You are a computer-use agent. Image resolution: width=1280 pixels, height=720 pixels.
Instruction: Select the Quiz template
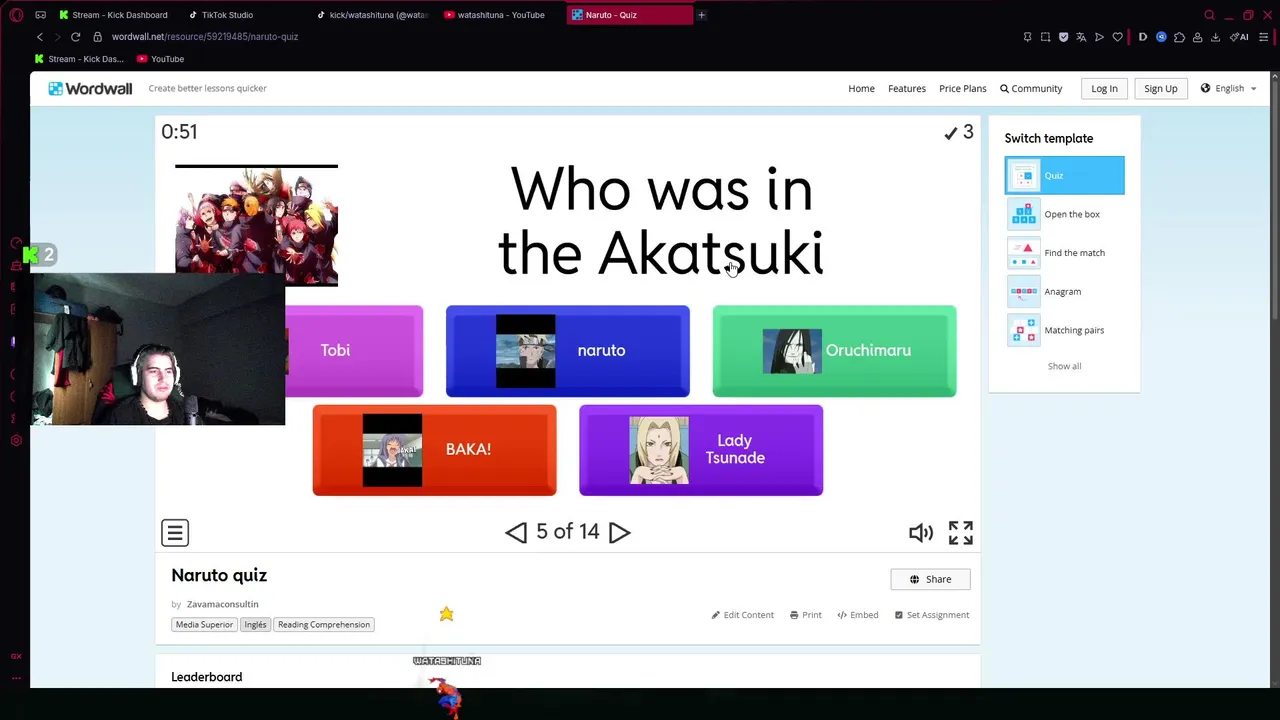pyautogui.click(x=1064, y=175)
